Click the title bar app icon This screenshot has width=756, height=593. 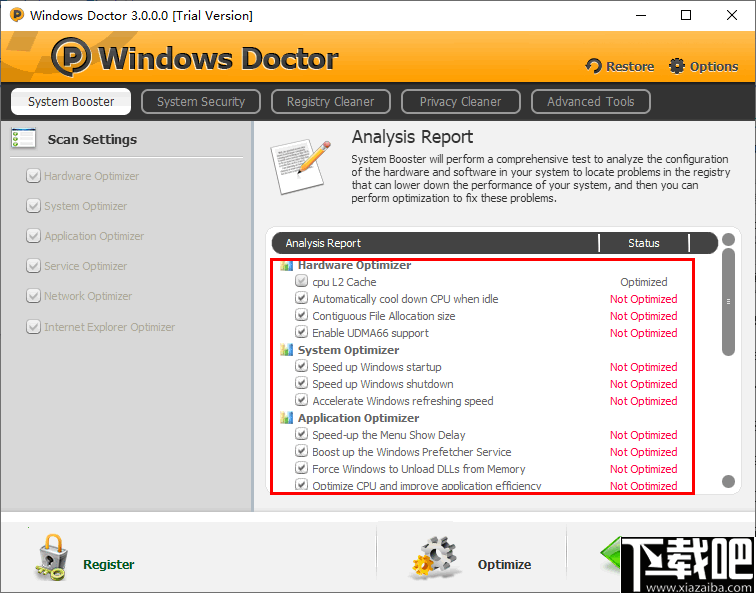17,15
